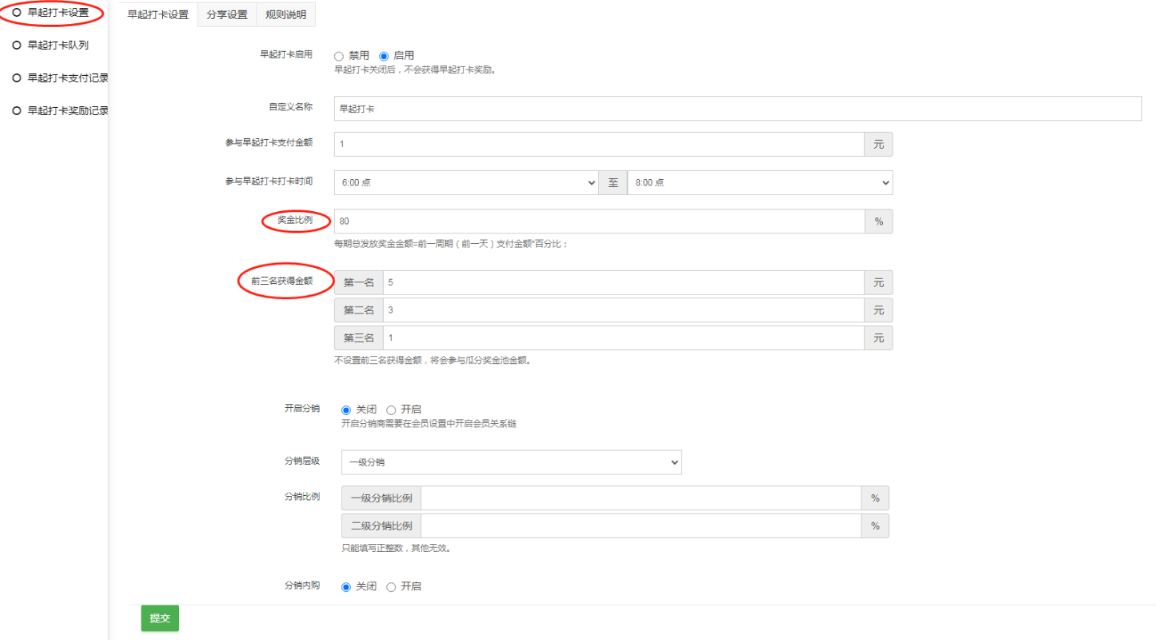The image size is (1156, 640).
Task: Select 开启 radio for 分销内购
Action: pyautogui.click(x=391, y=587)
